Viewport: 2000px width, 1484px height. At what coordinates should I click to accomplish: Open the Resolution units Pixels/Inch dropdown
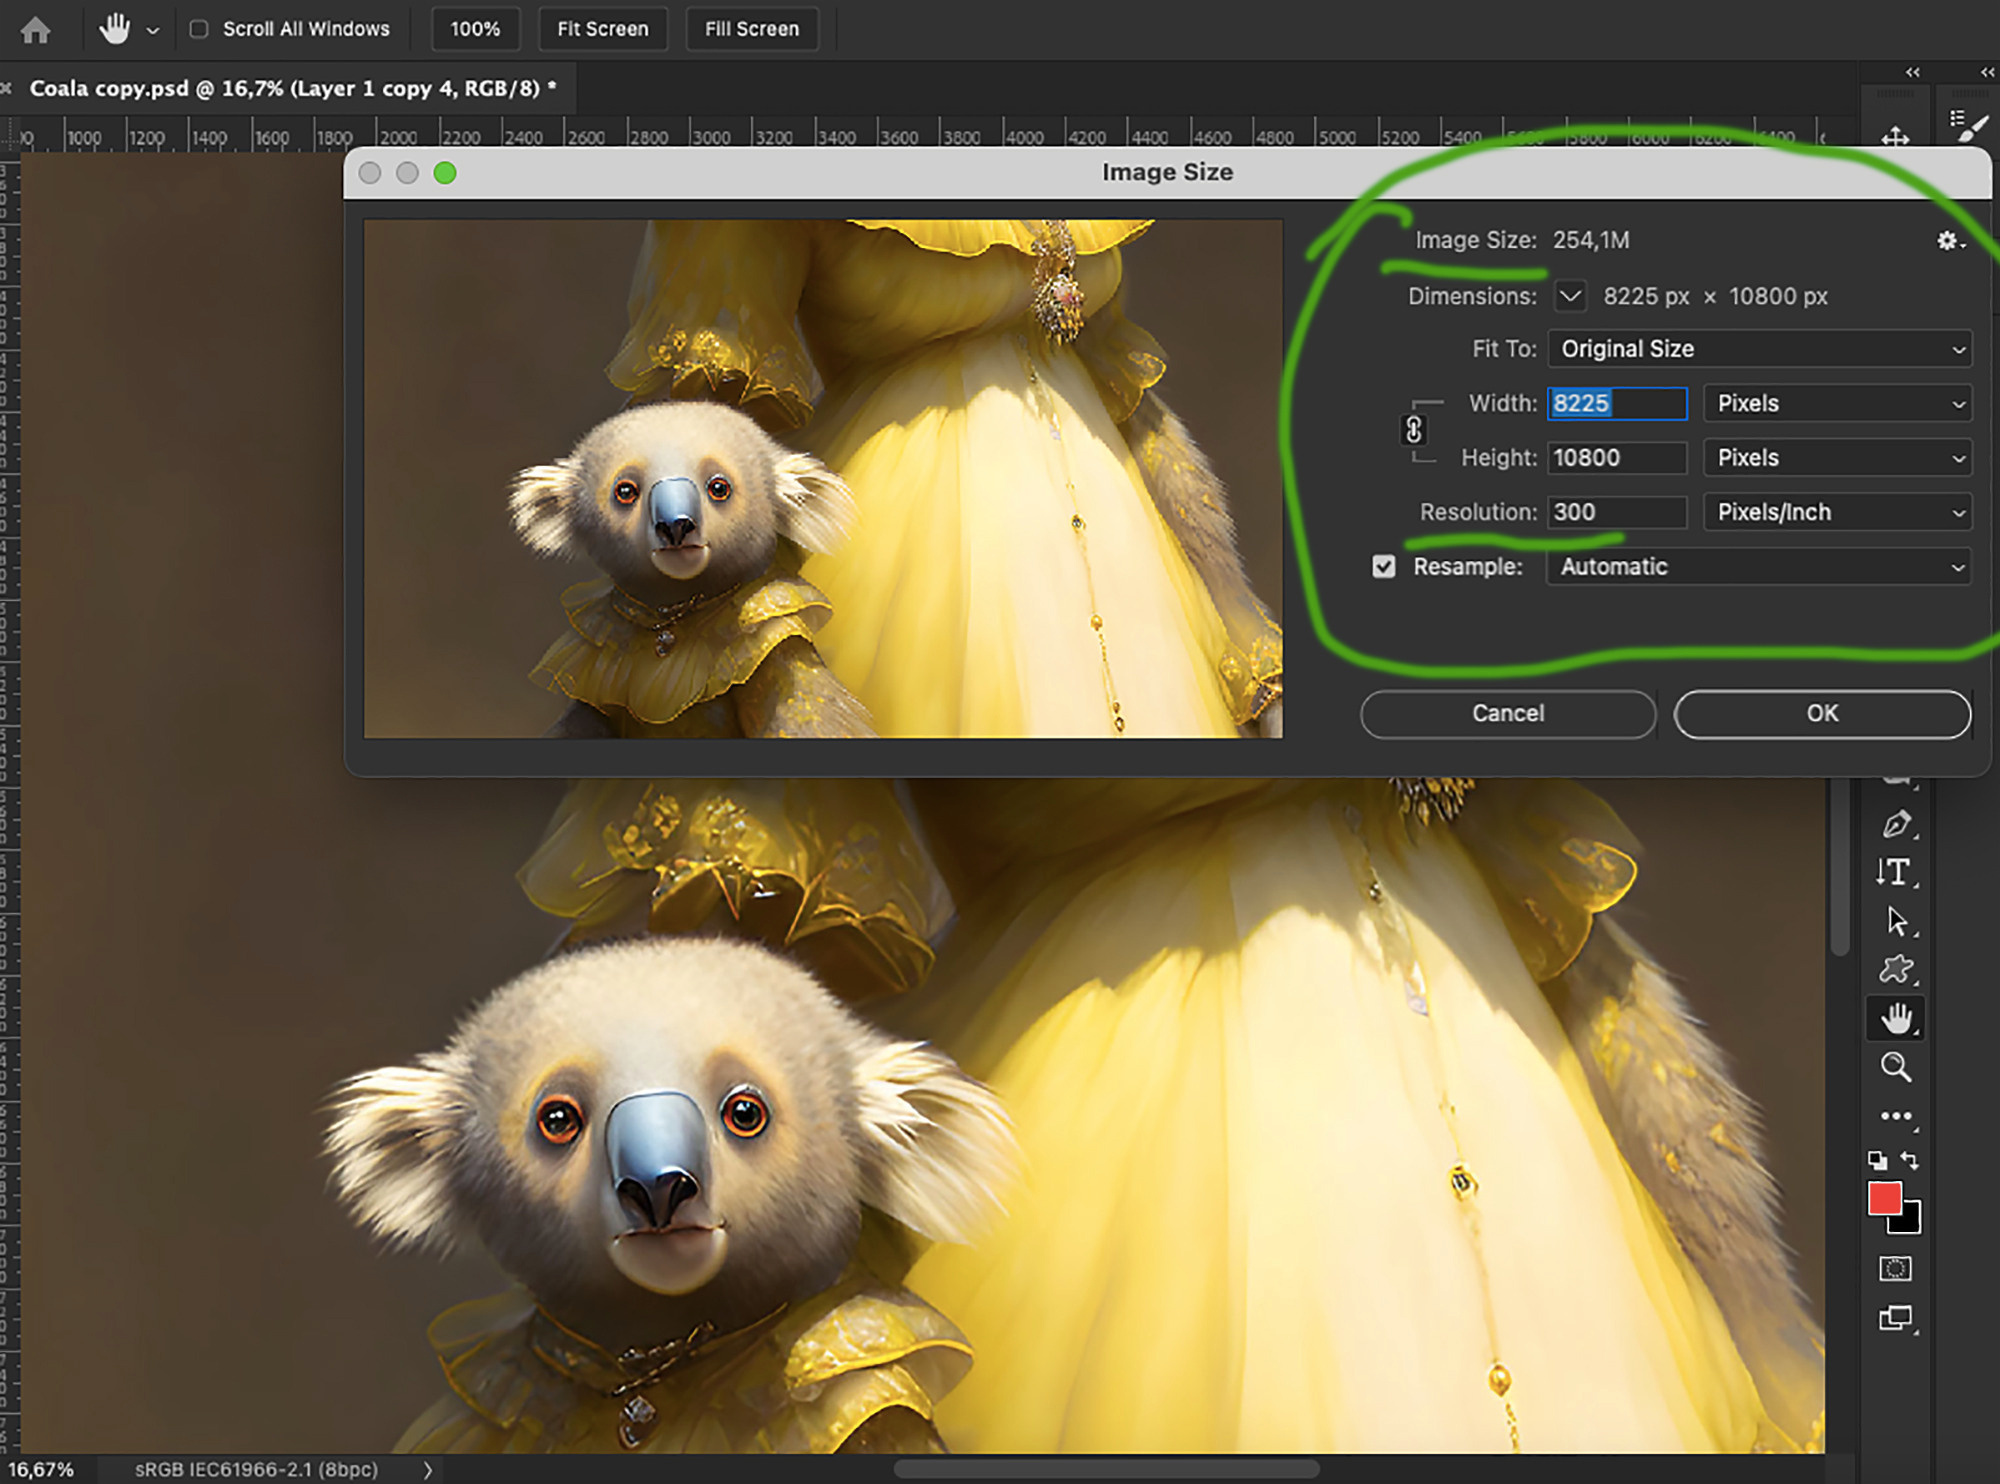1836,512
